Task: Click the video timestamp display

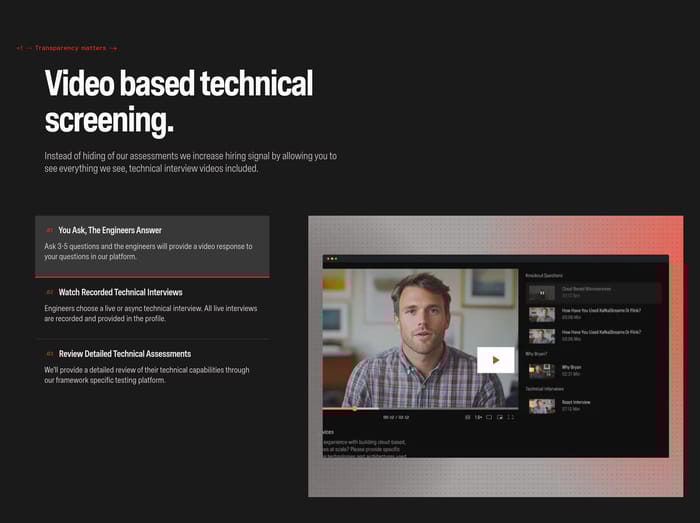Action: point(396,417)
